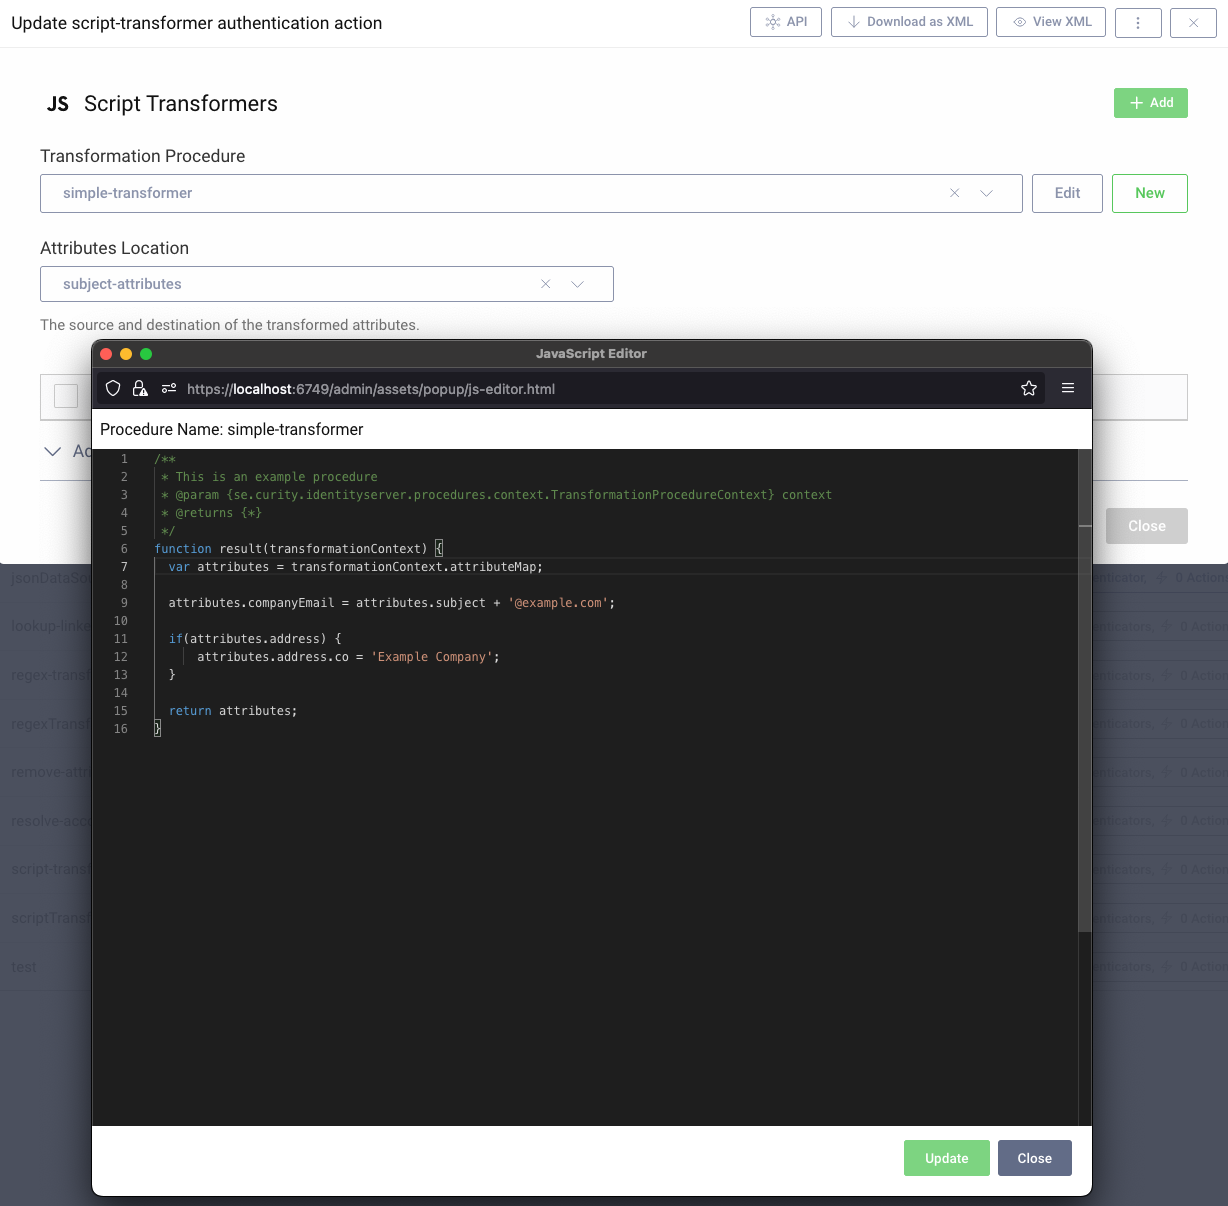Clear the subject-attributes selection with the X
The image size is (1228, 1206).
pos(546,284)
